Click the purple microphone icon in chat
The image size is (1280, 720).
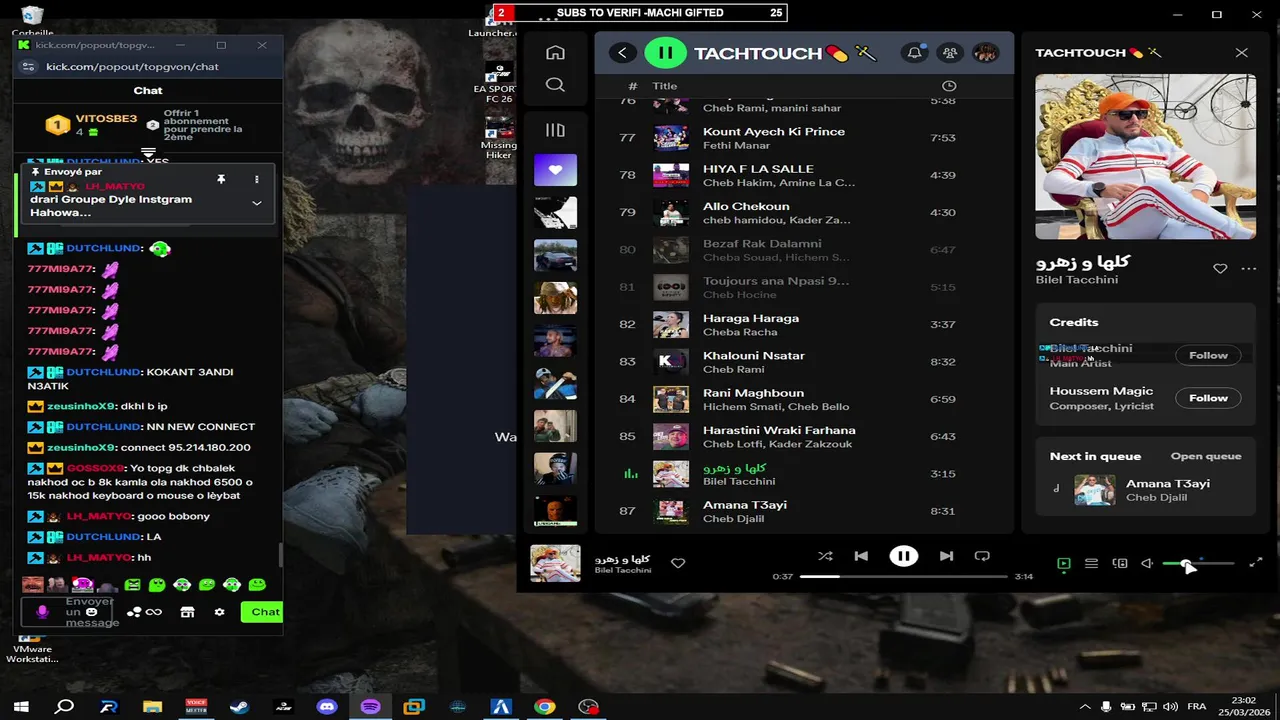42,612
